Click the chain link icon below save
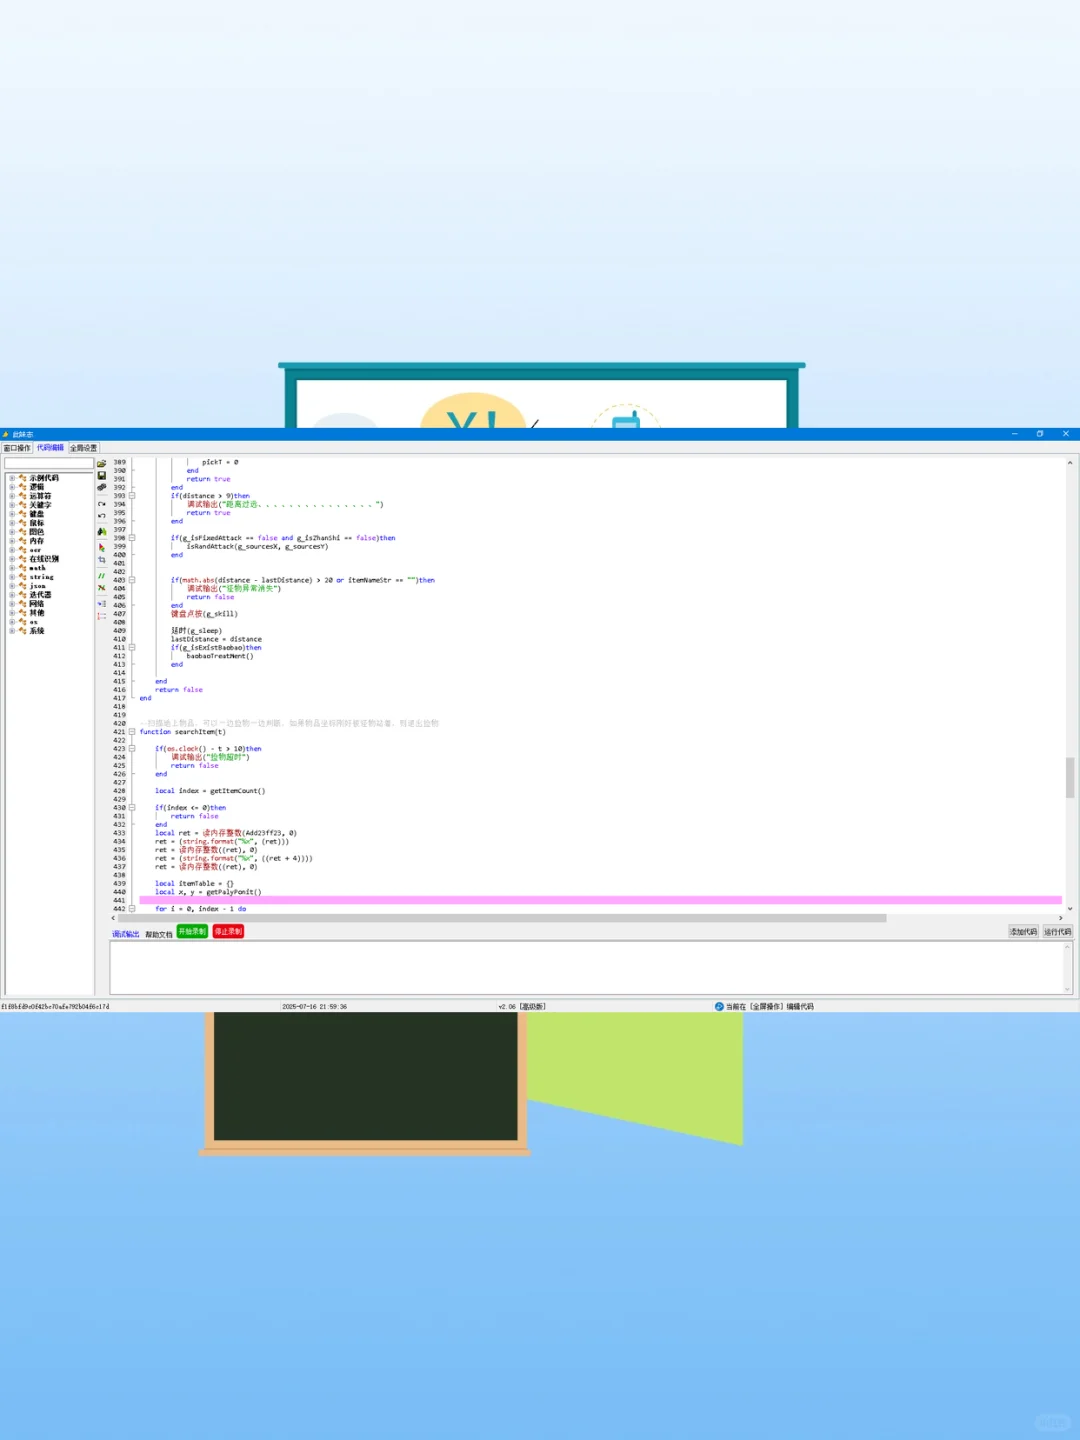 [101, 488]
